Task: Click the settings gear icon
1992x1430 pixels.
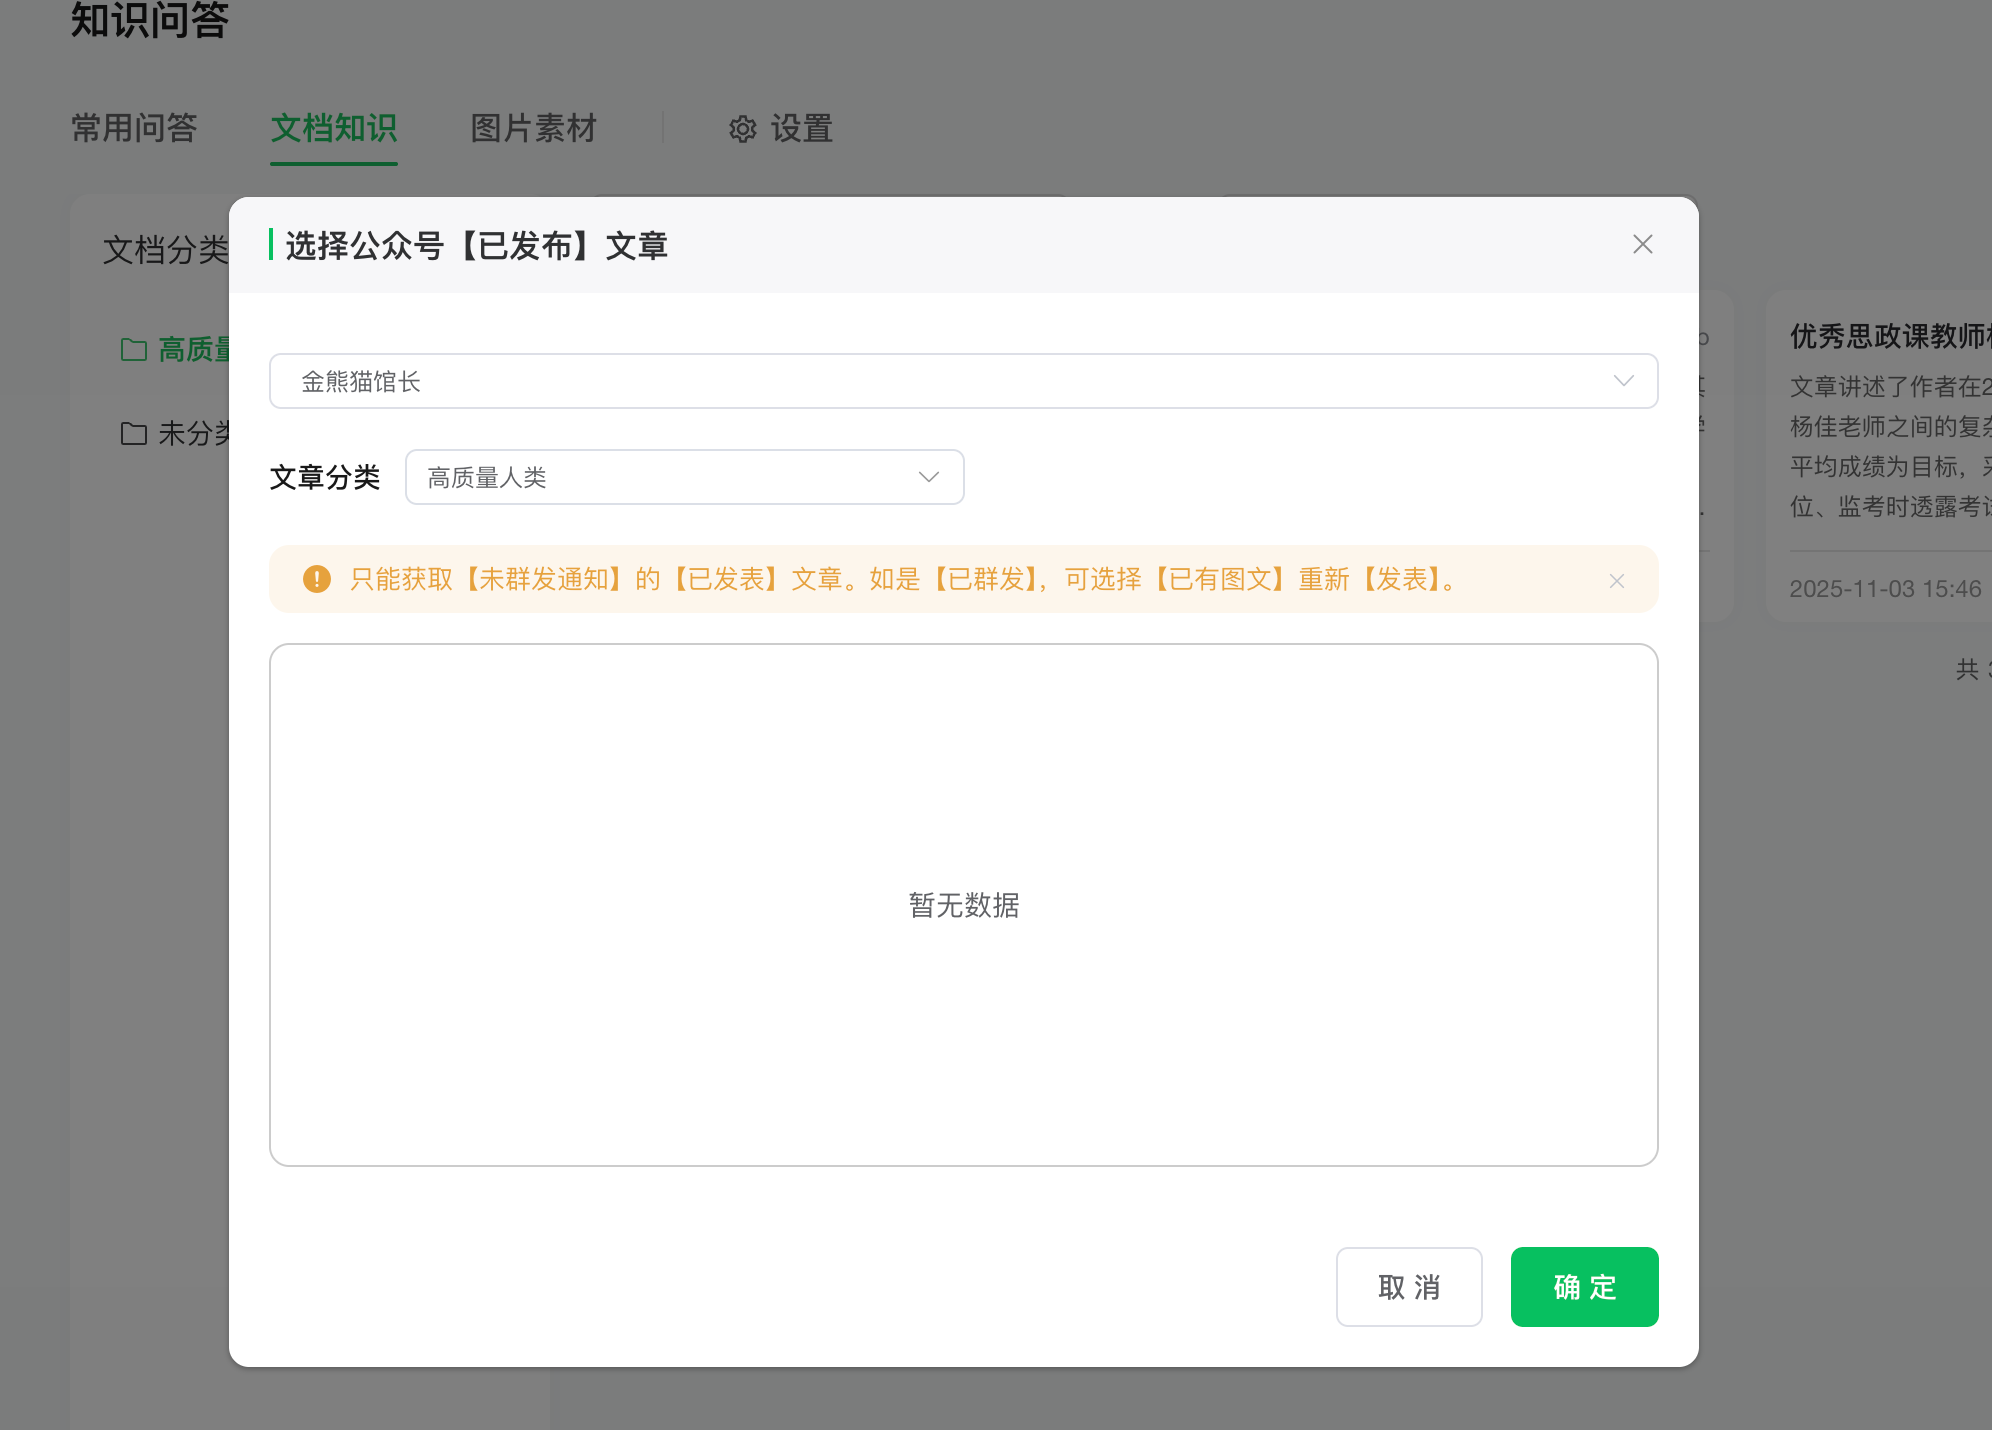Action: [742, 129]
